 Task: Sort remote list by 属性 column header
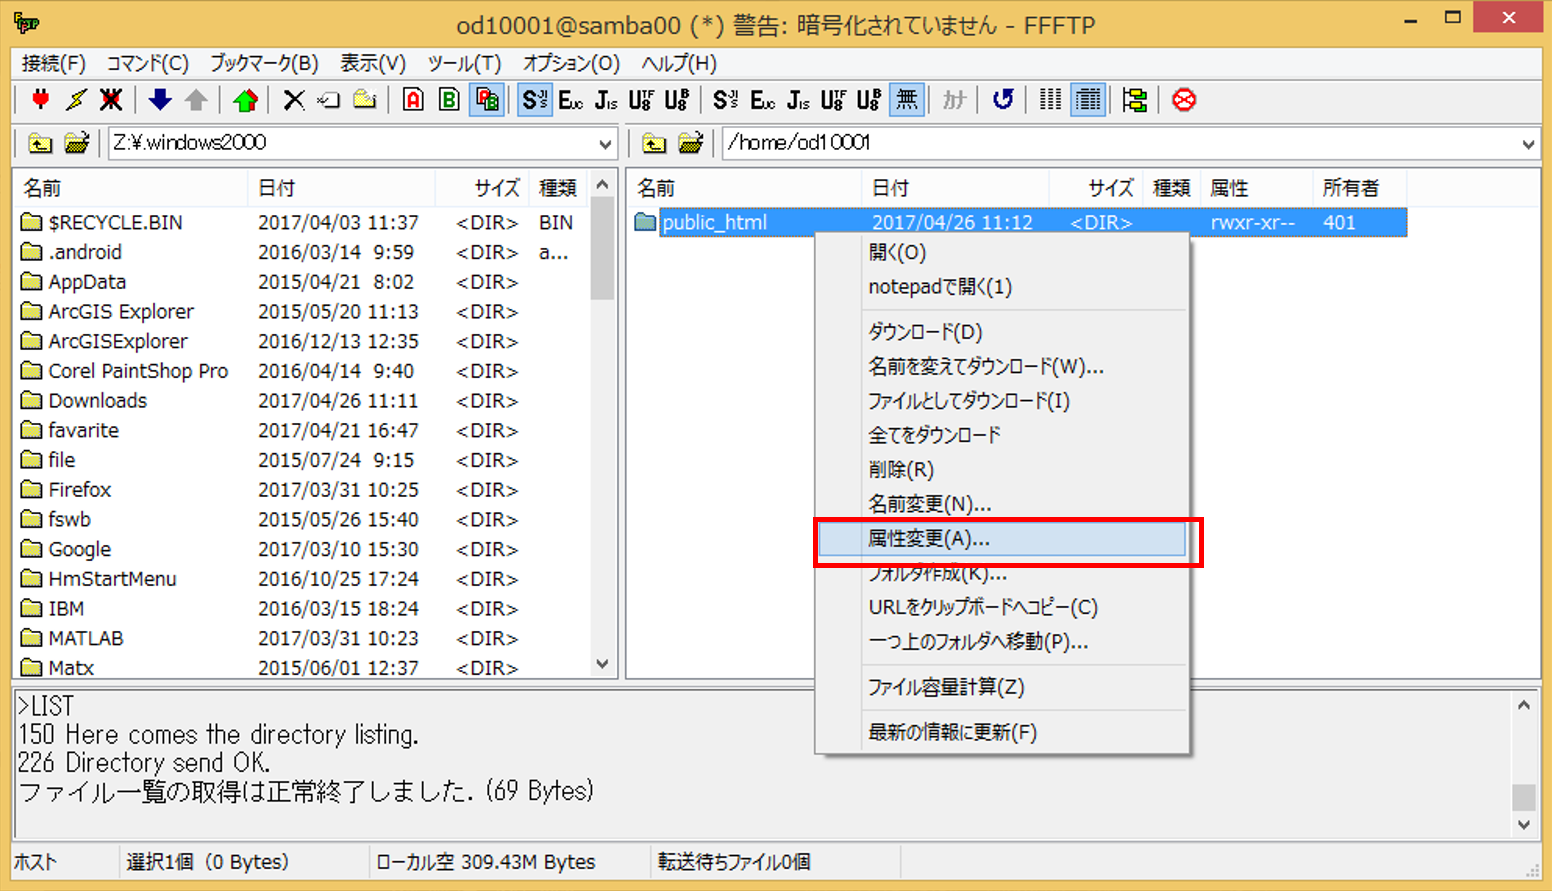1256,188
